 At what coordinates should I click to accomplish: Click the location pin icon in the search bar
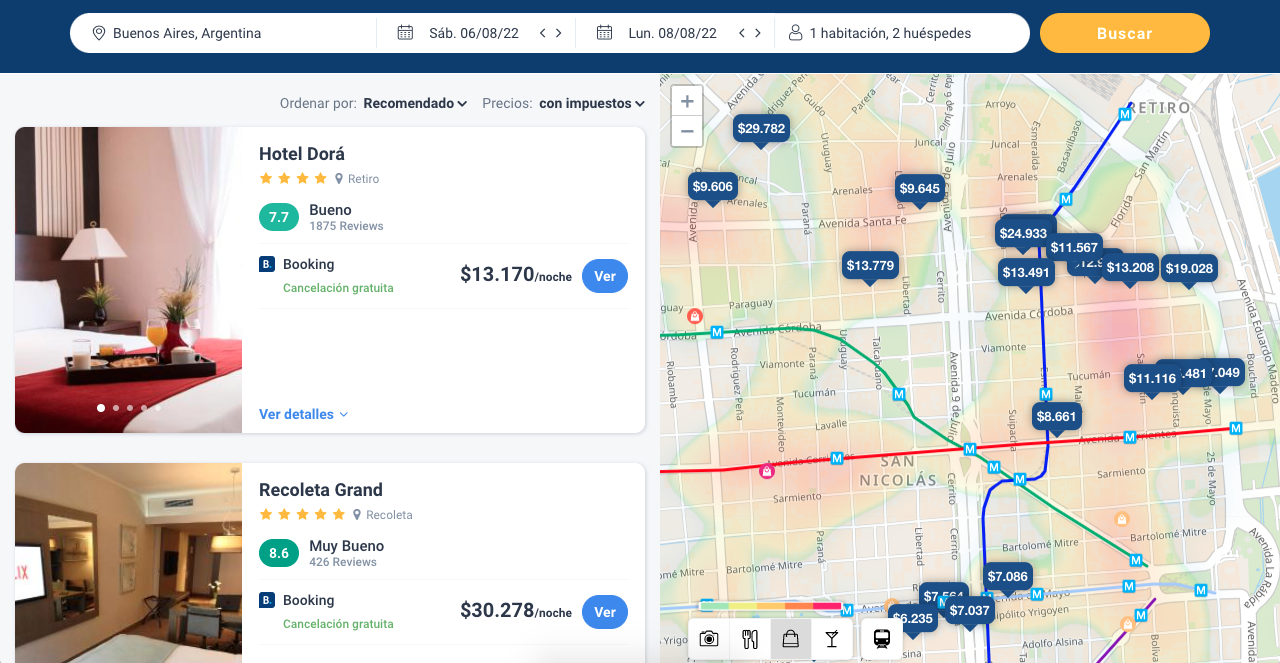[x=99, y=33]
